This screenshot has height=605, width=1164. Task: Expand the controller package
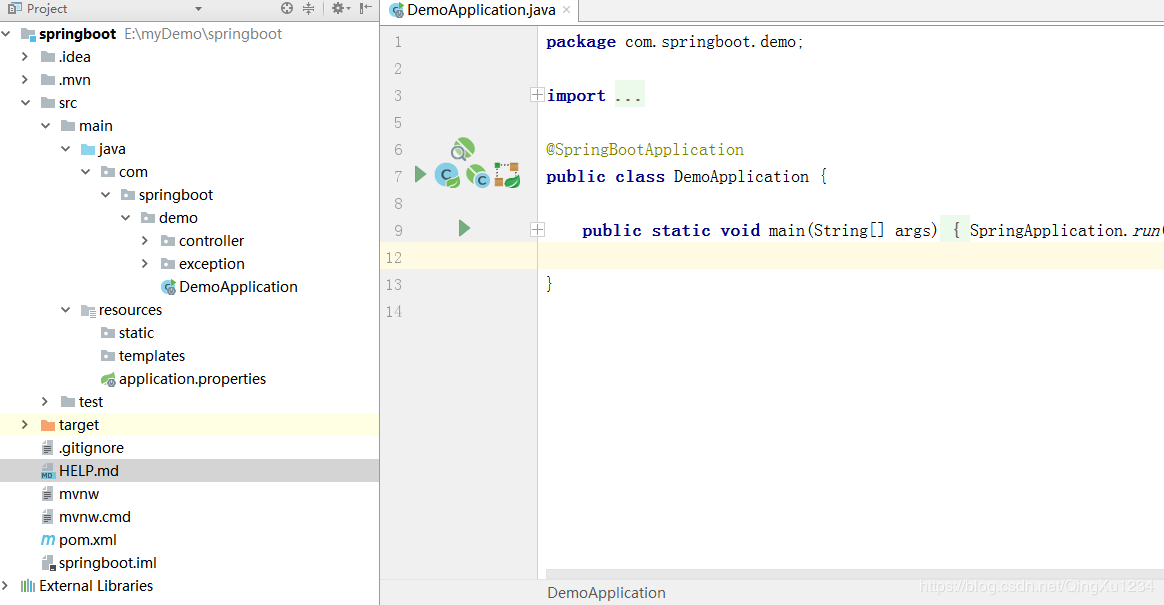tap(146, 241)
